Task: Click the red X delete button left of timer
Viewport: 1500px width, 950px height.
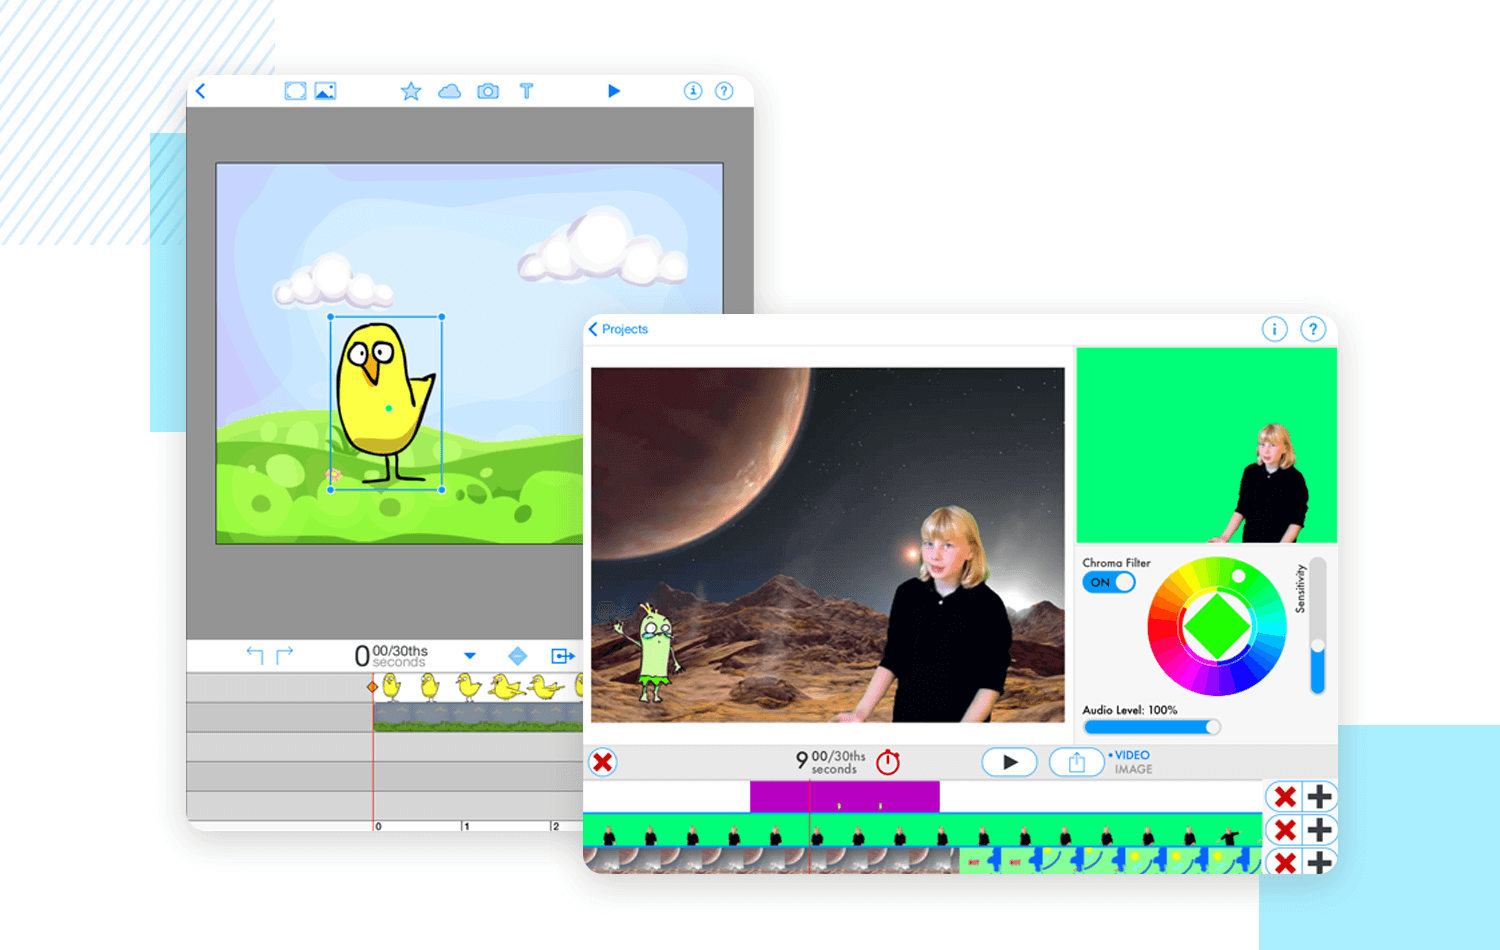Action: click(603, 763)
